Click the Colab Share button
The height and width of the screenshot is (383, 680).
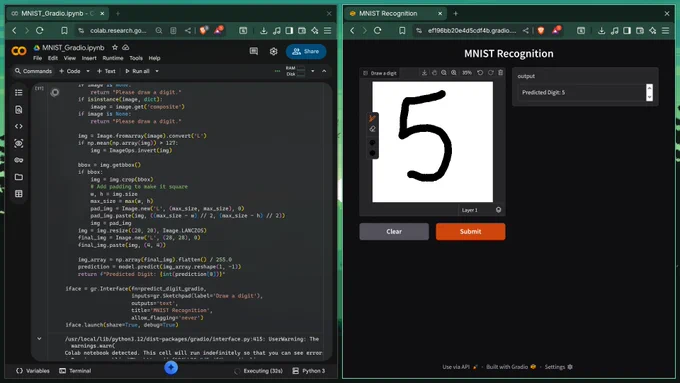[306, 52]
